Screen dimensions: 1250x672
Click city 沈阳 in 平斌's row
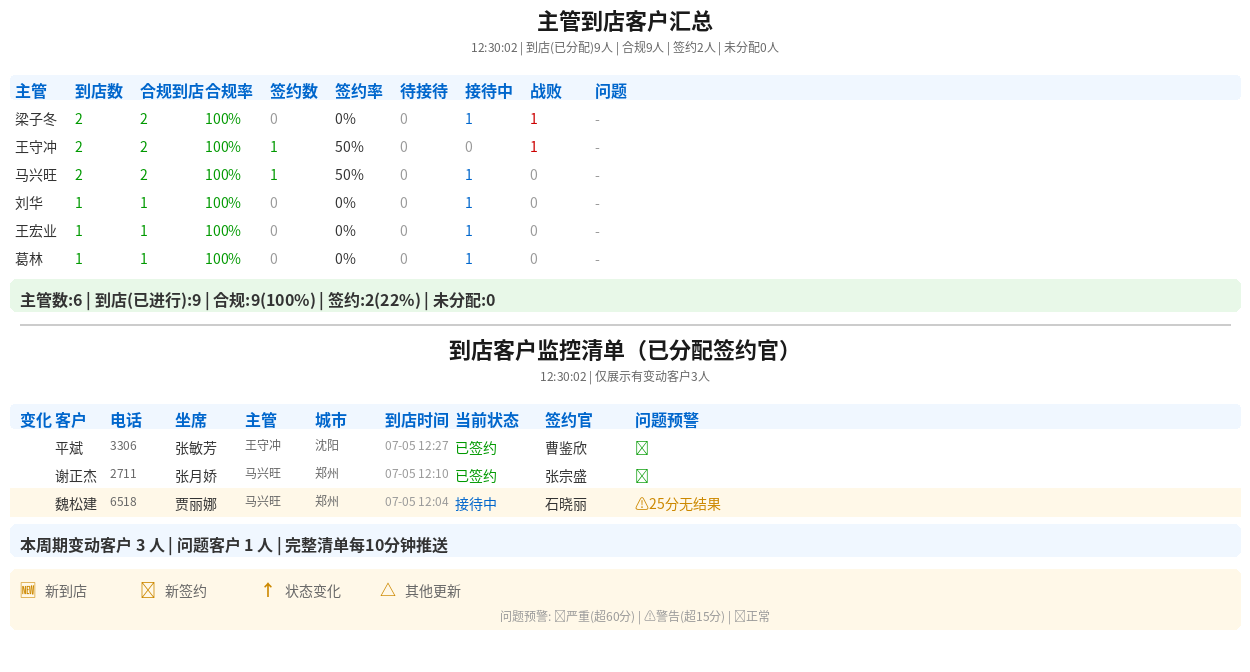click(x=327, y=445)
